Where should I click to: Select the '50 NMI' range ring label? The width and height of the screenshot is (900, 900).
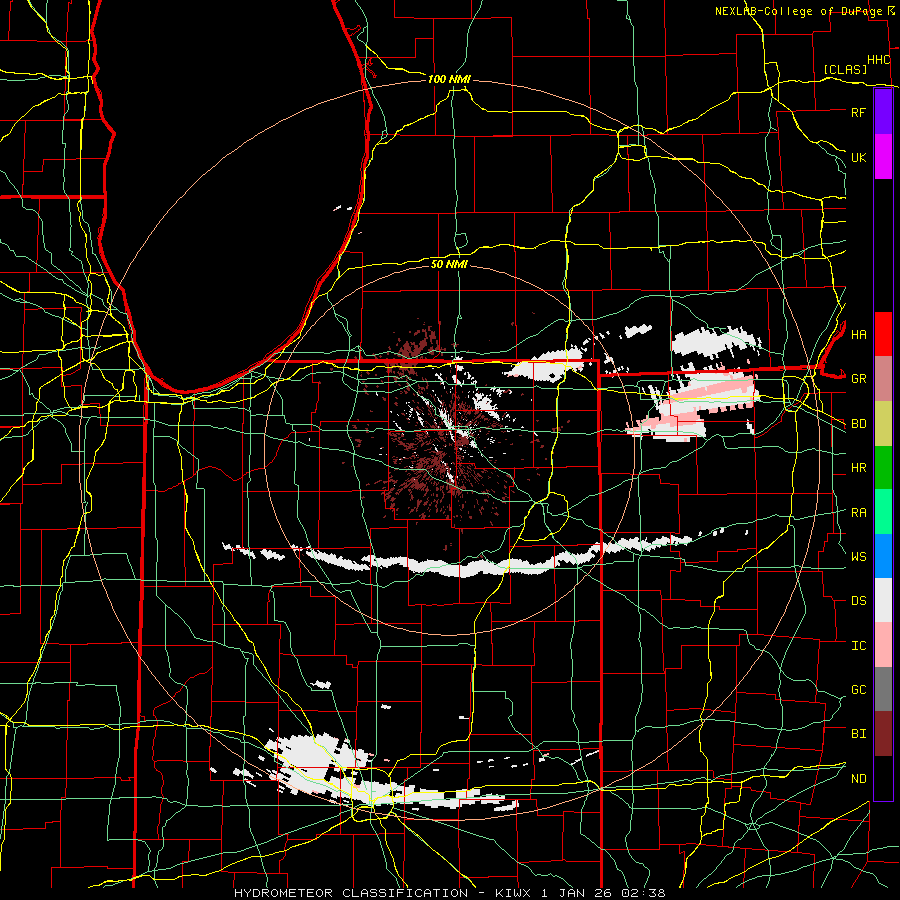click(x=449, y=264)
